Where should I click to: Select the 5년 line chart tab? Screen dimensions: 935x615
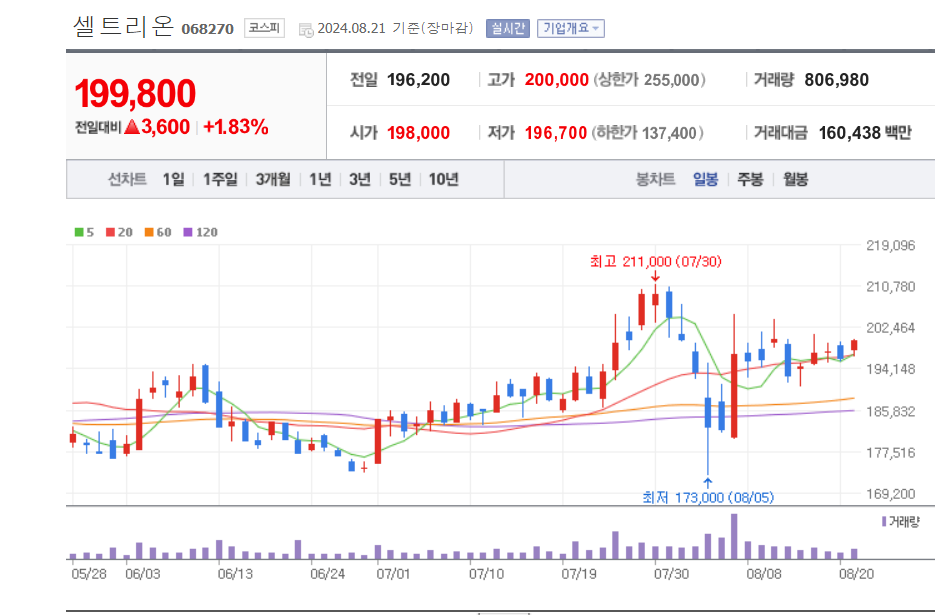pyautogui.click(x=400, y=179)
